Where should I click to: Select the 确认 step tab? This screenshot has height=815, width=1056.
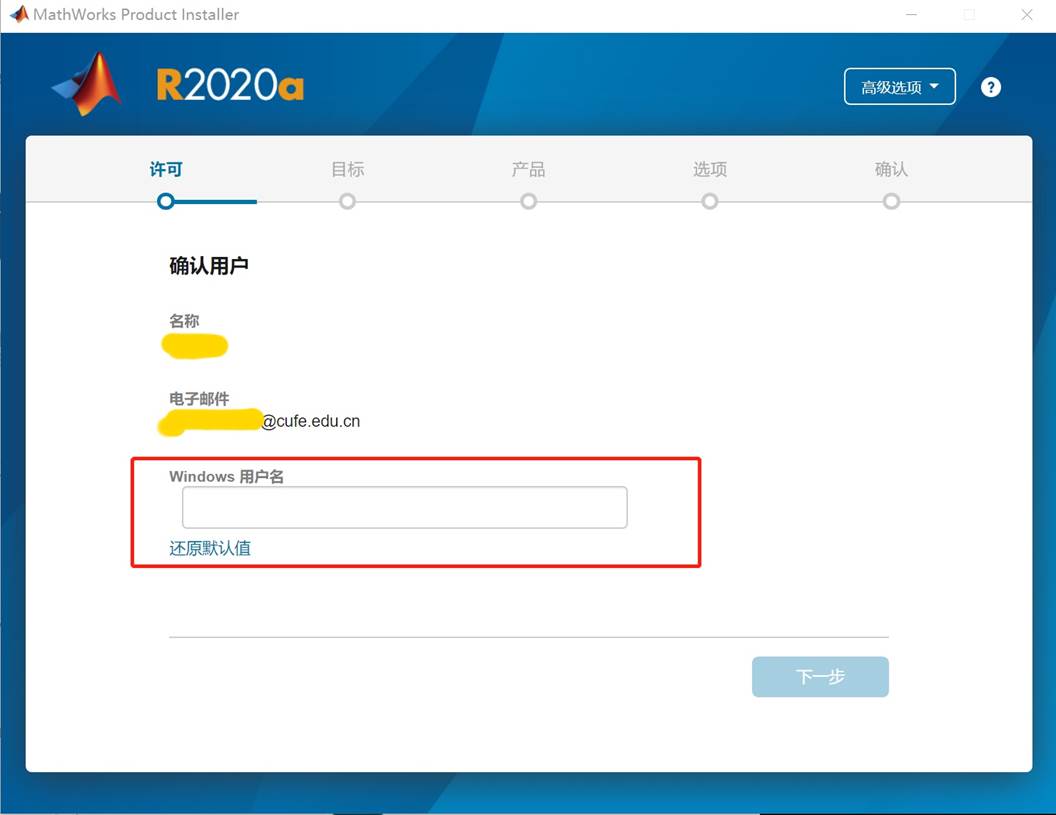891,169
